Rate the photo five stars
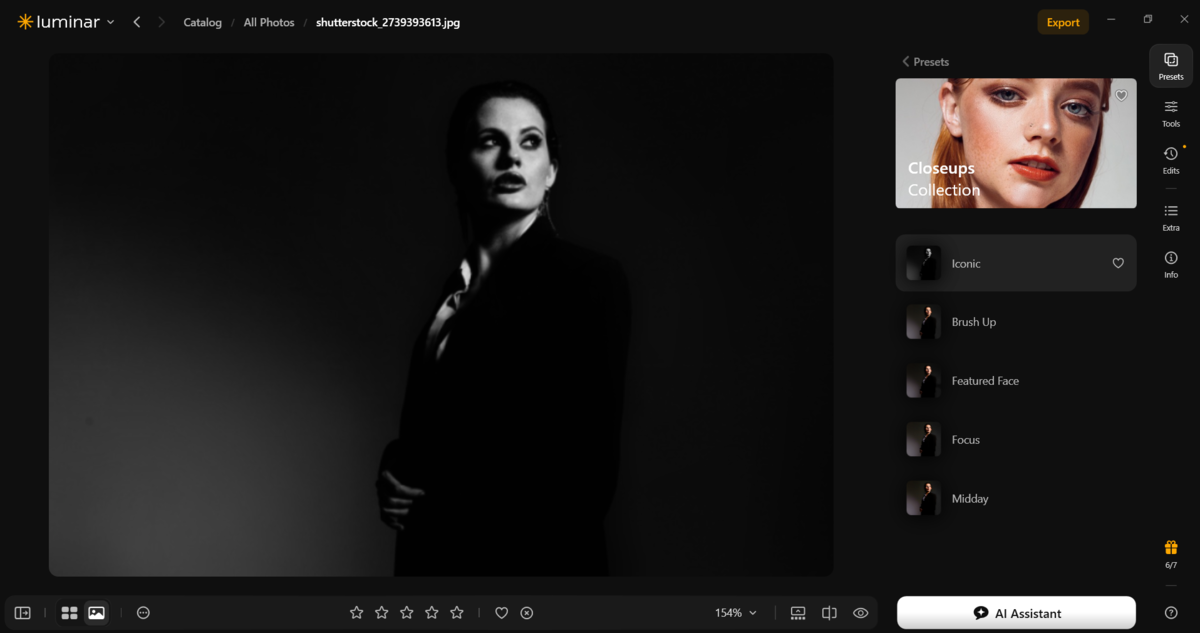This screenshot has height=633, width=1200. 456,612
